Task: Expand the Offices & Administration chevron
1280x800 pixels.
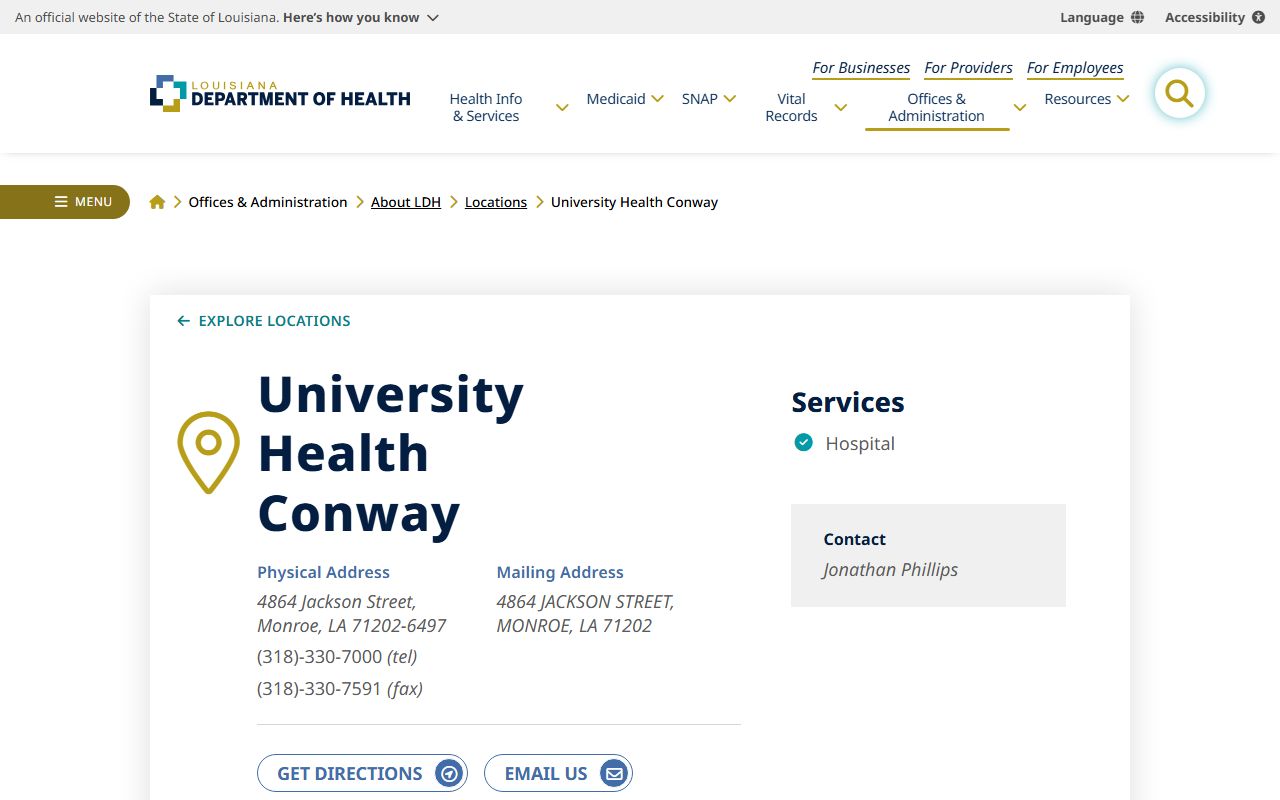Action: pos(1020,108)
